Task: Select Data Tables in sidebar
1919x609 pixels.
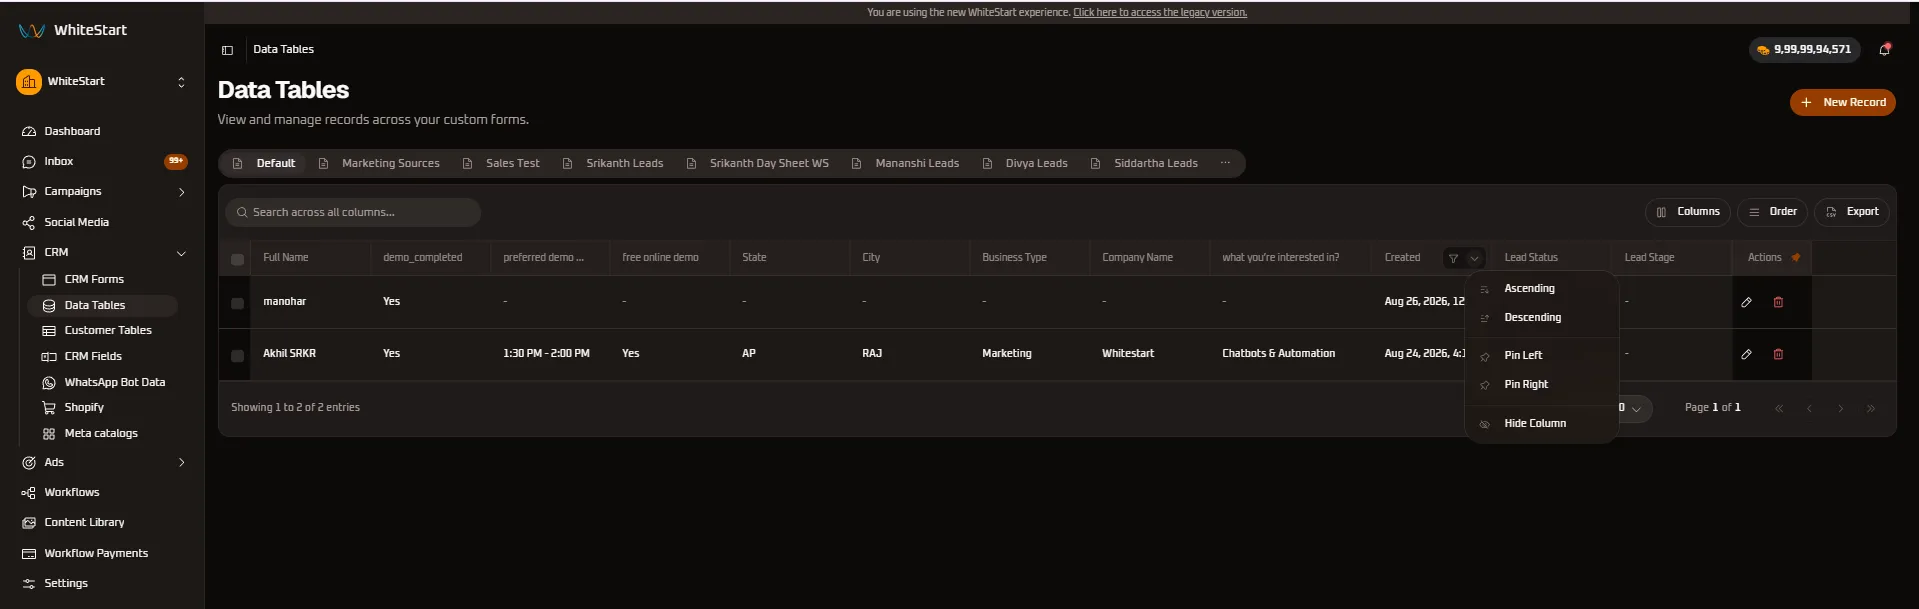Action: 102,305
